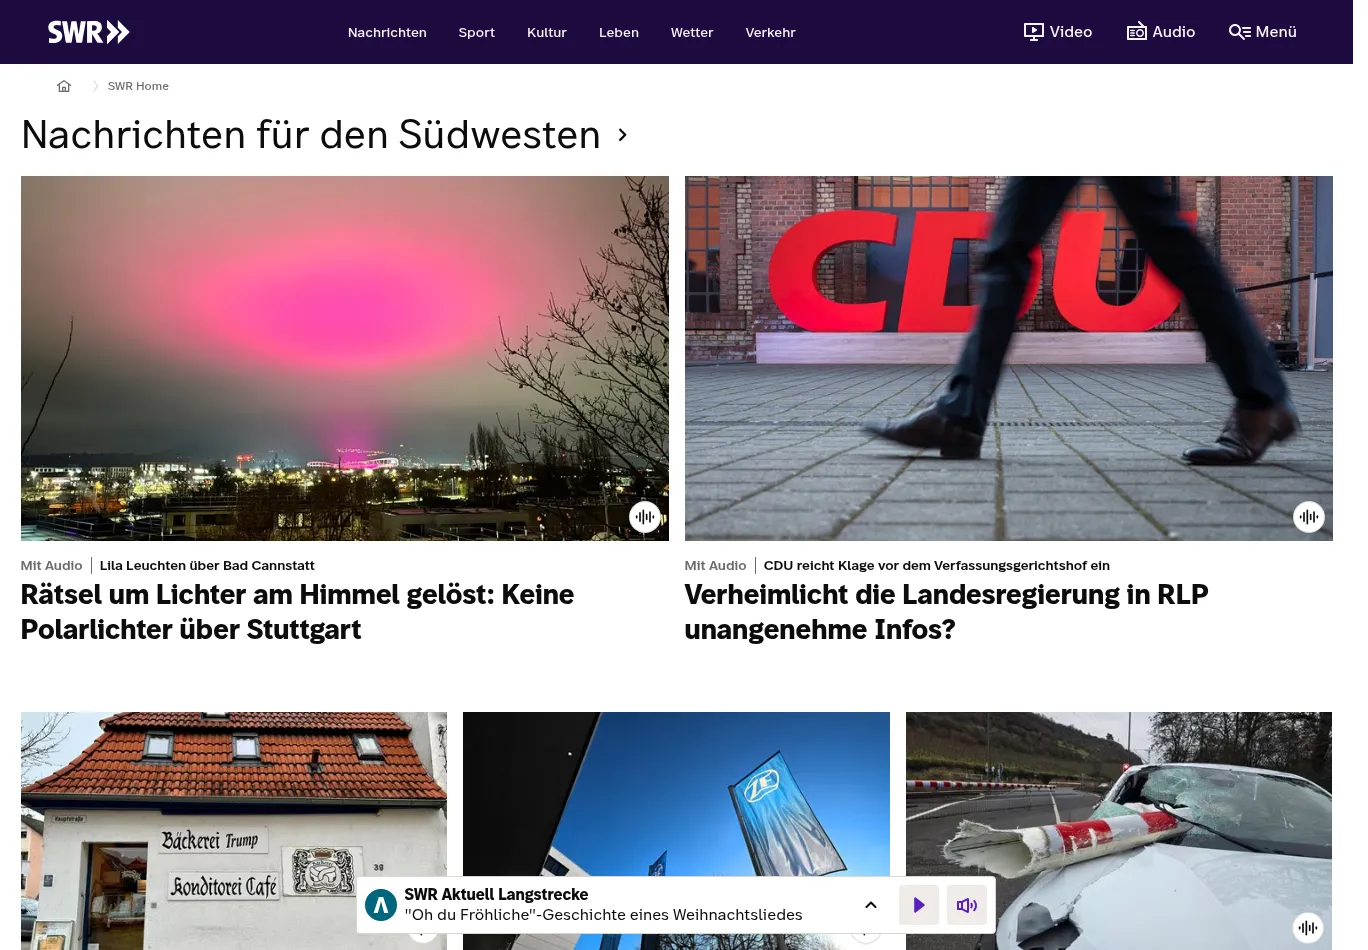Screen dimensions: 1368x950
Task: Click audio icon on damaged car image
Action: [1308, 928]
